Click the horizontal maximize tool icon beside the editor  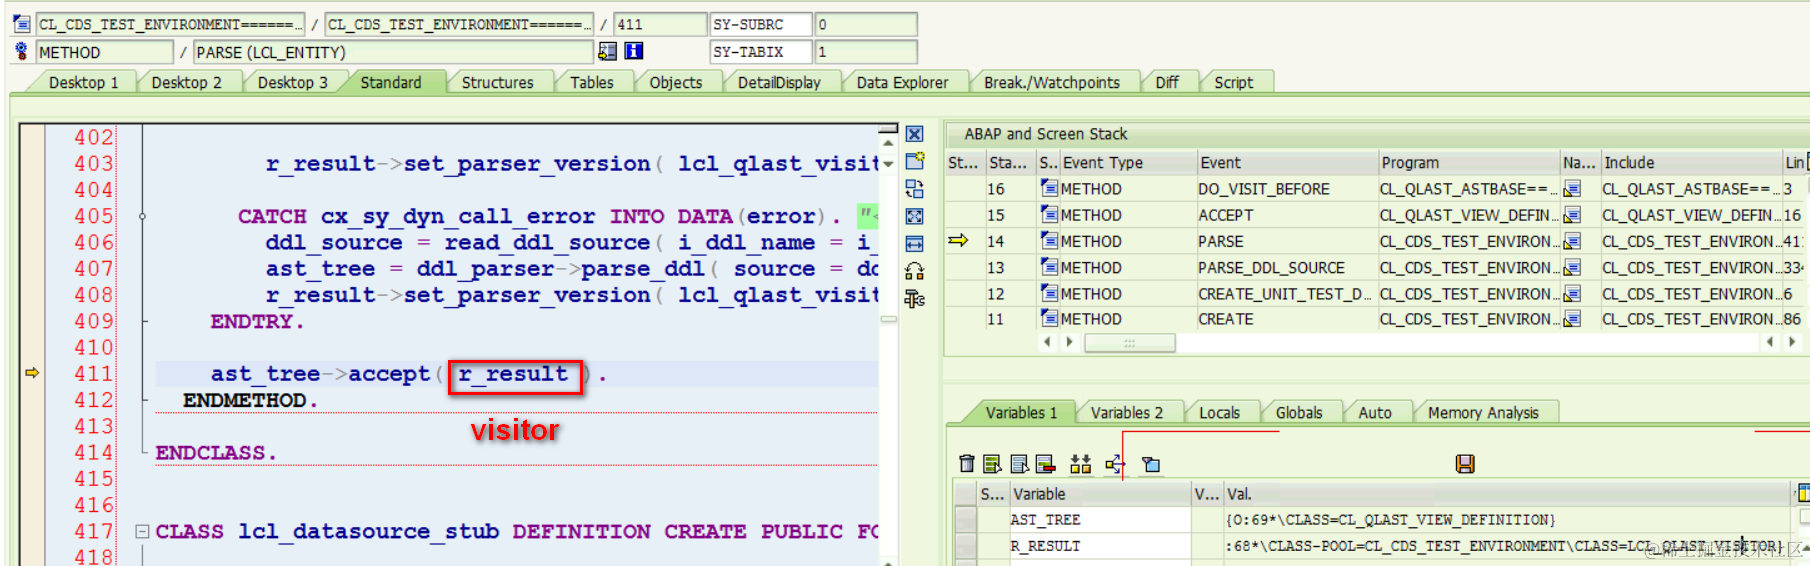[914, 243]
